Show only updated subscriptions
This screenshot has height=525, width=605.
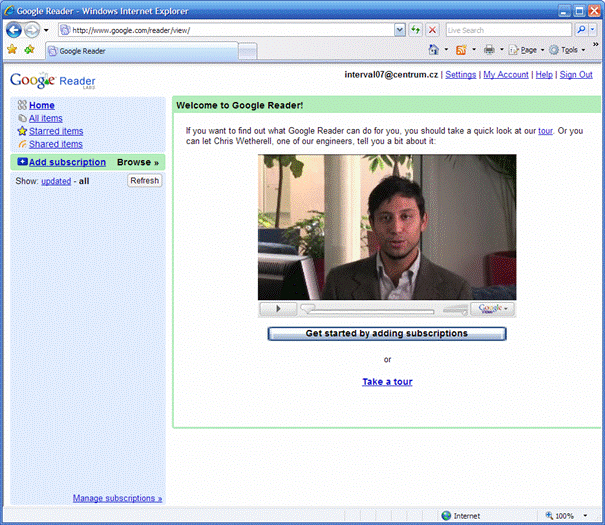pos(56,181)
